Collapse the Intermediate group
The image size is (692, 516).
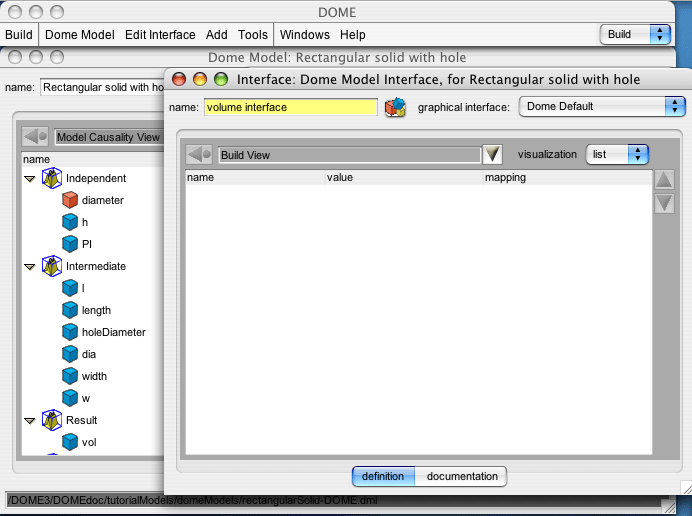pos(30,267)
